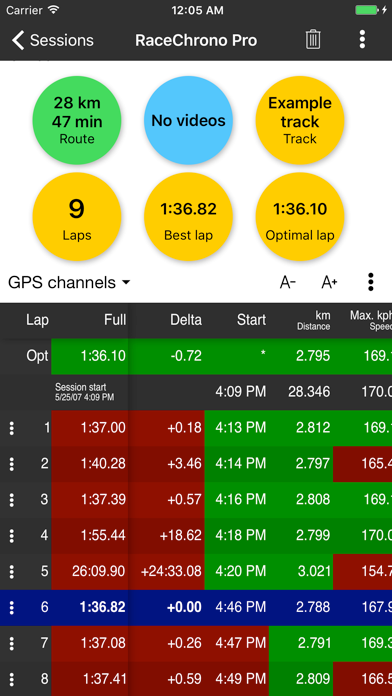Screen dimensions: 392x696
Task: Select start time 4:13 PM cell
Action: 237,428
